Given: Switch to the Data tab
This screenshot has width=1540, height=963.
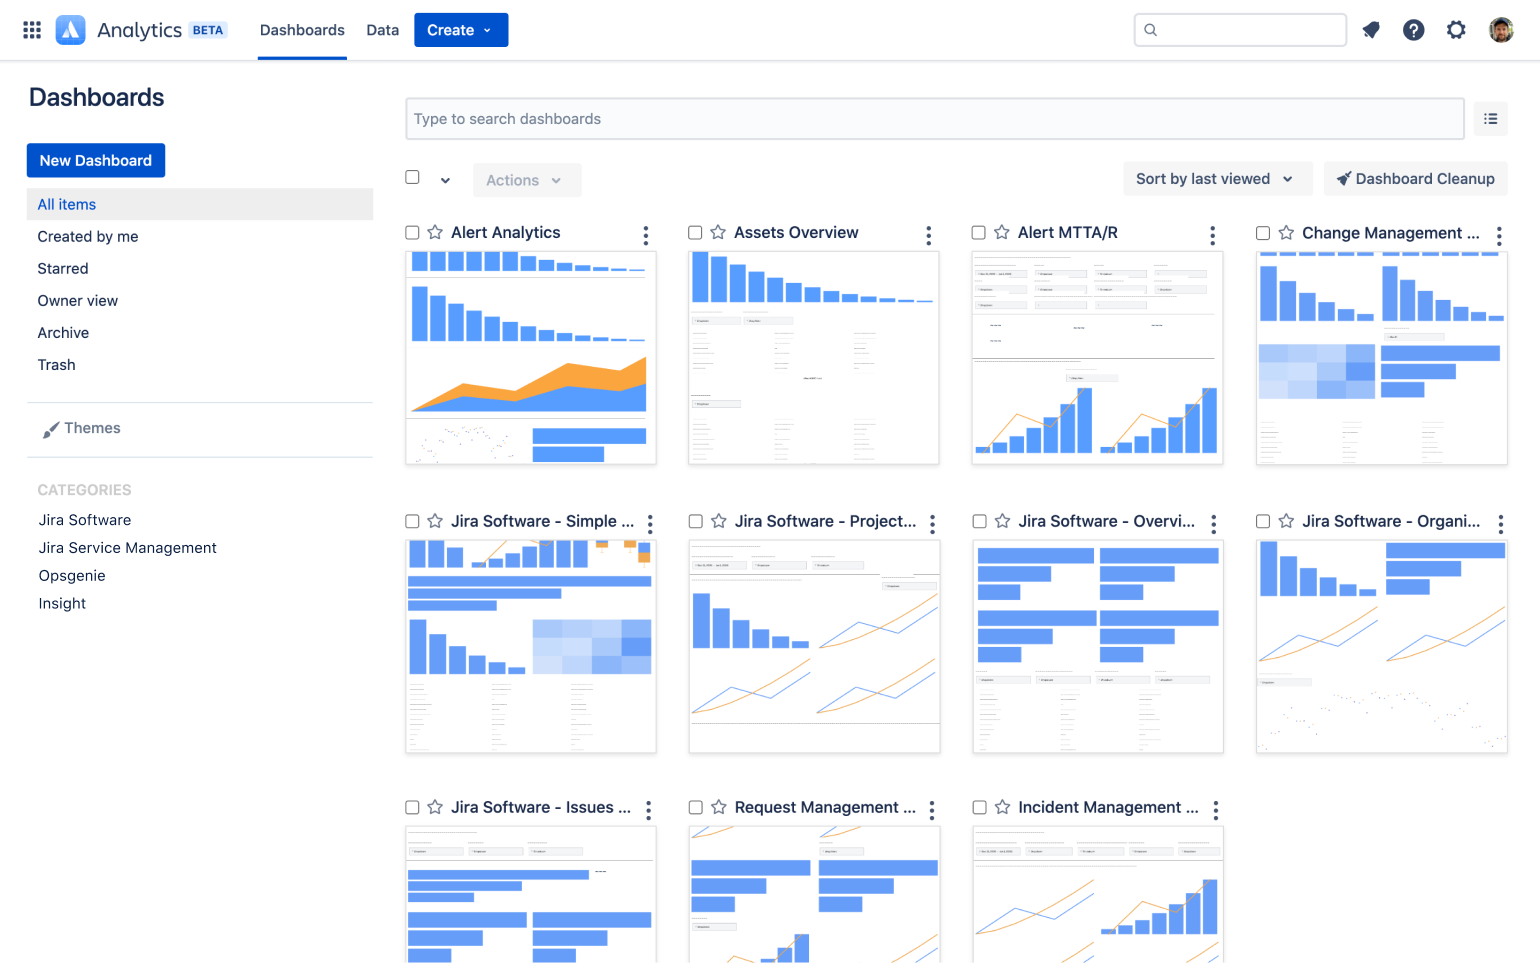Looking at the screenshot, I should [x=383, y=30].
